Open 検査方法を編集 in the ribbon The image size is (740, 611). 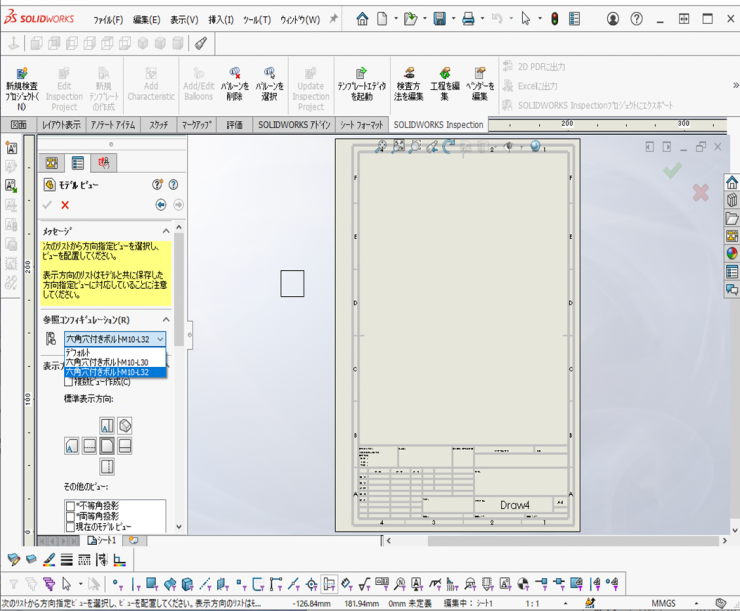408,74
